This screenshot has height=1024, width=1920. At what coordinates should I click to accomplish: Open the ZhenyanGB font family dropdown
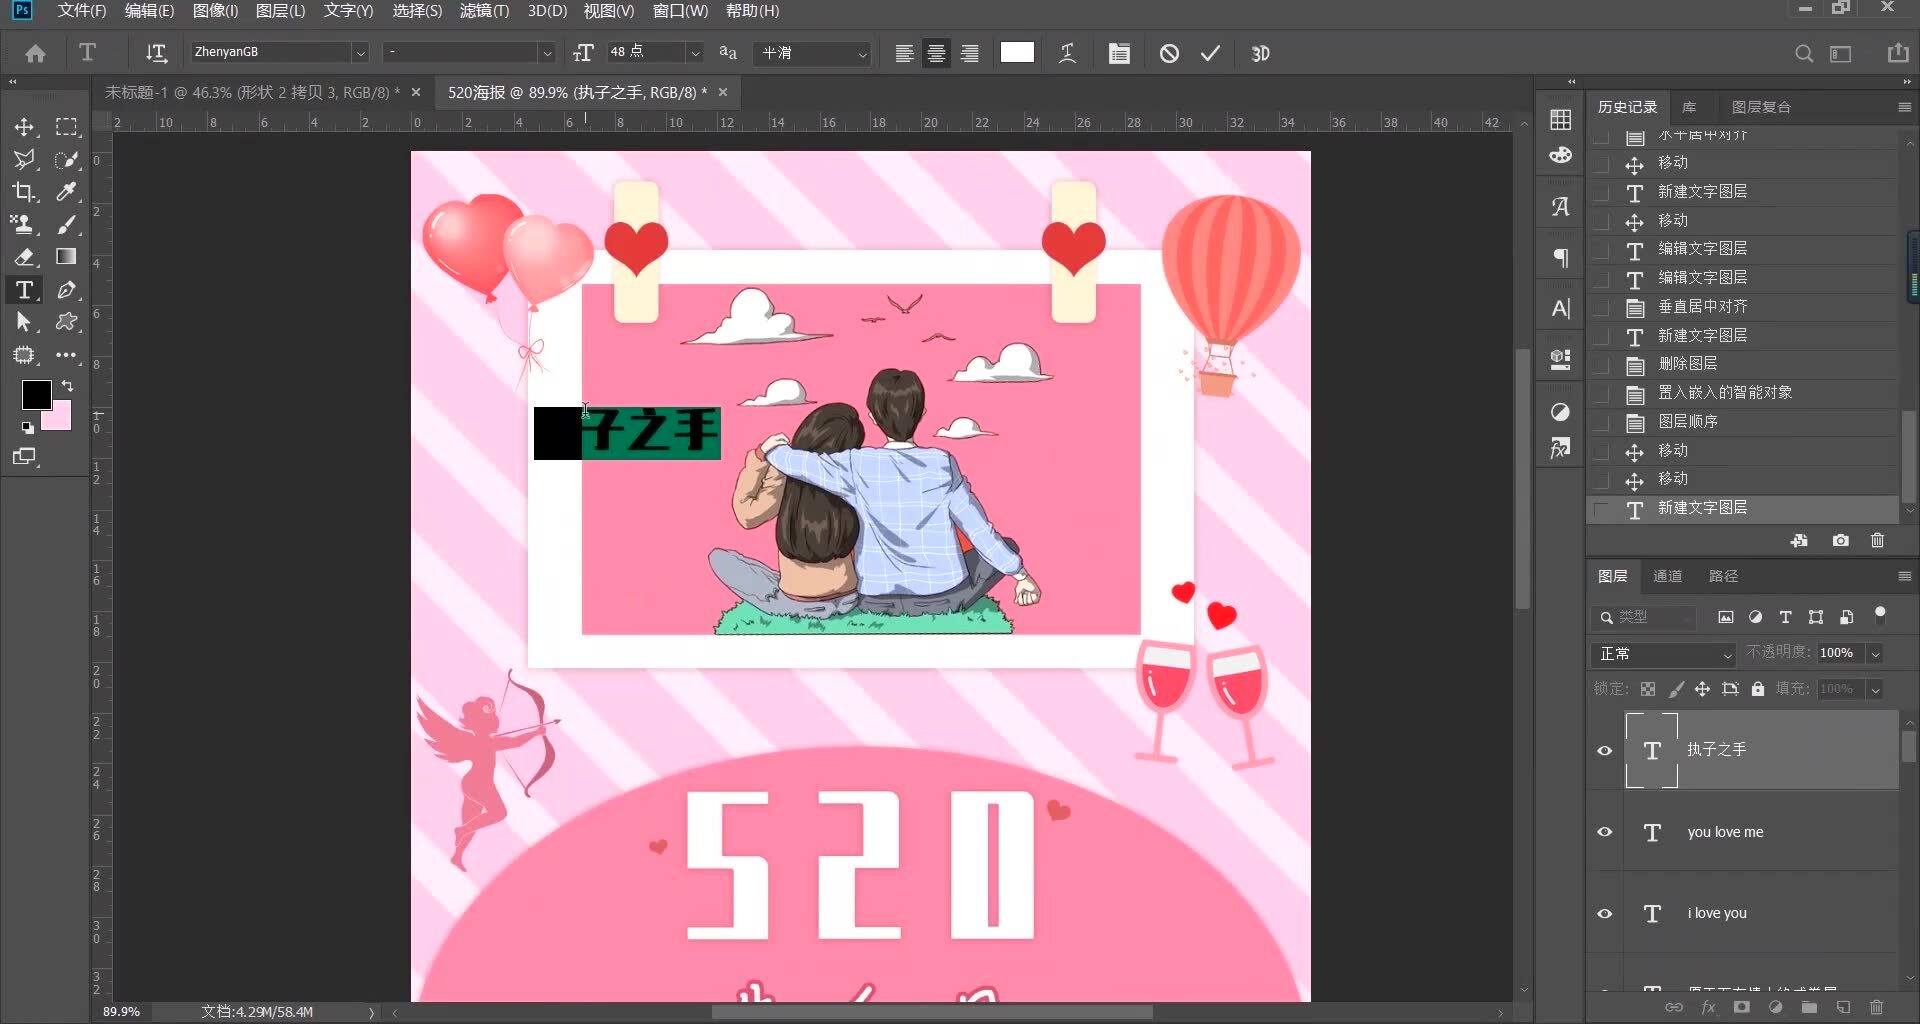click(x=360, y=53)
